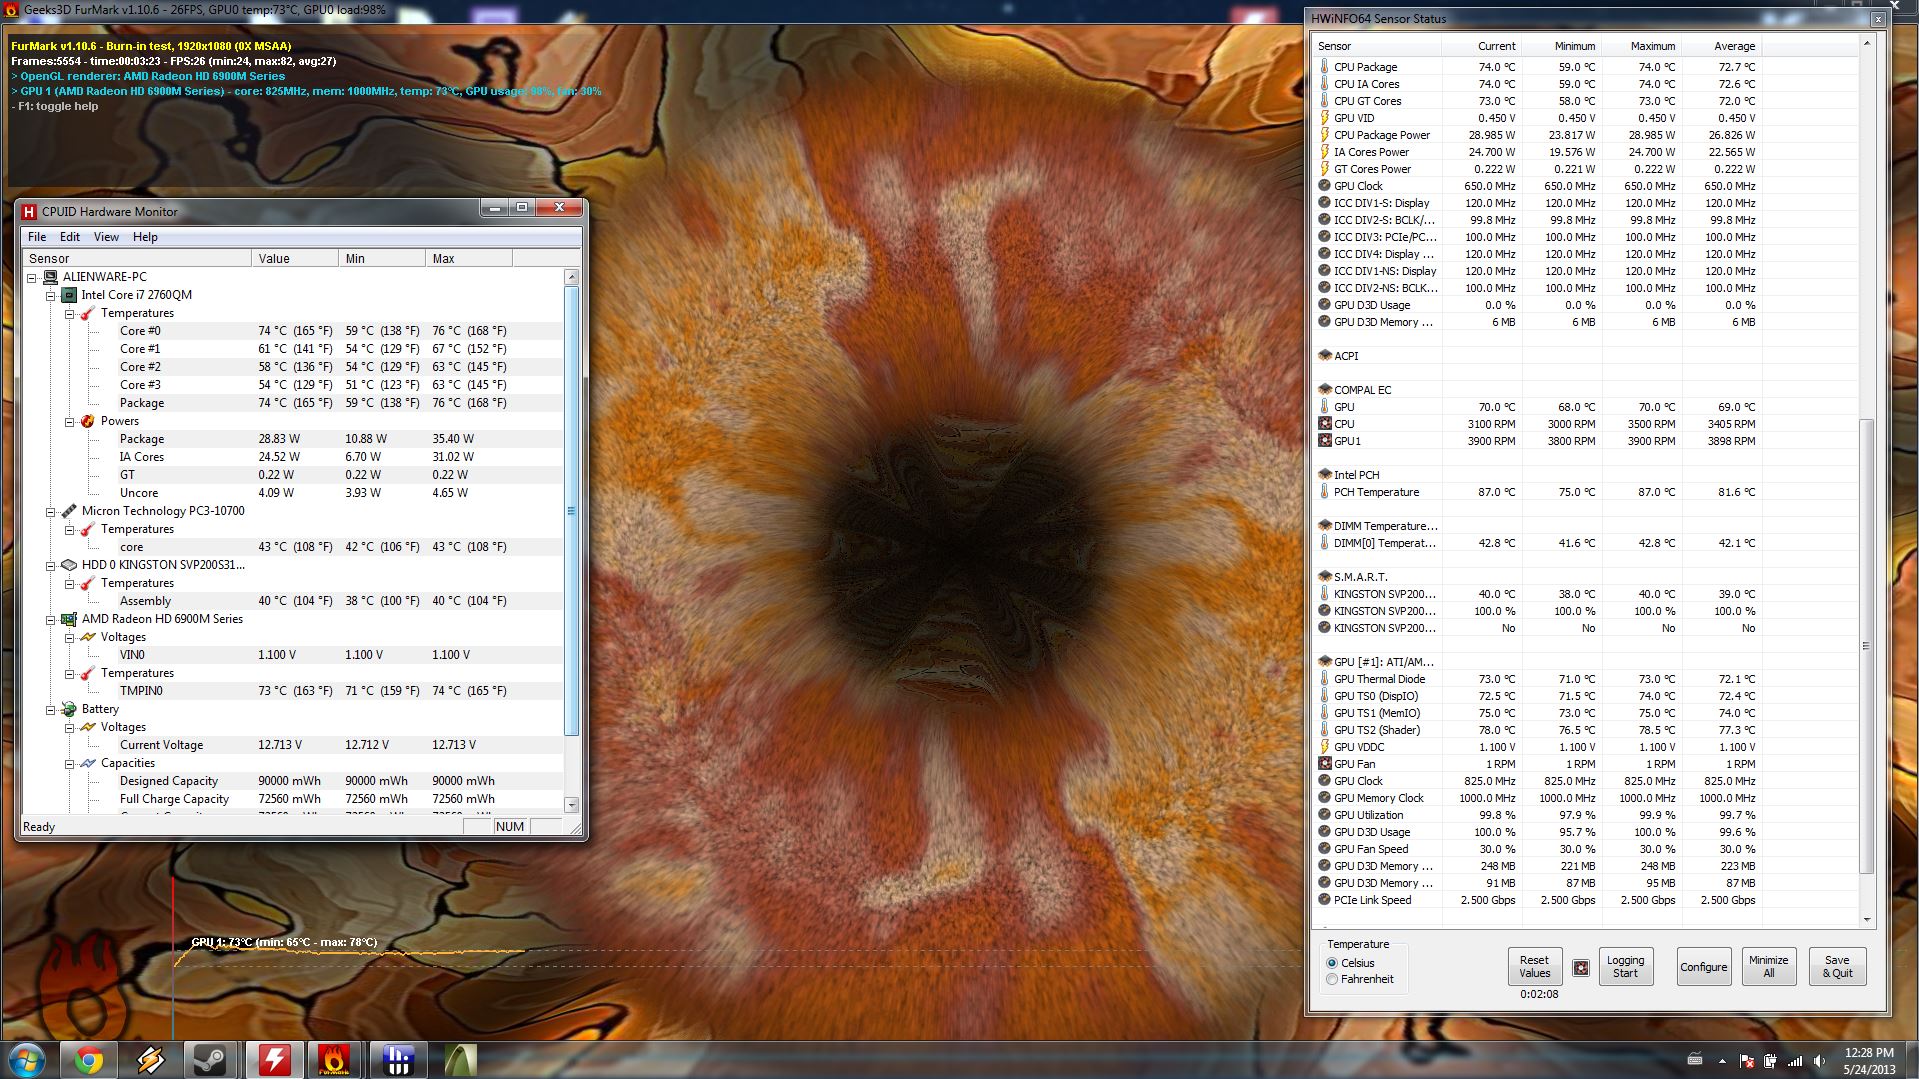Open the Help menu in Hardware Monitor
The height and width of the screenshot is (1079, 1919).
click(x=145, y=237)
